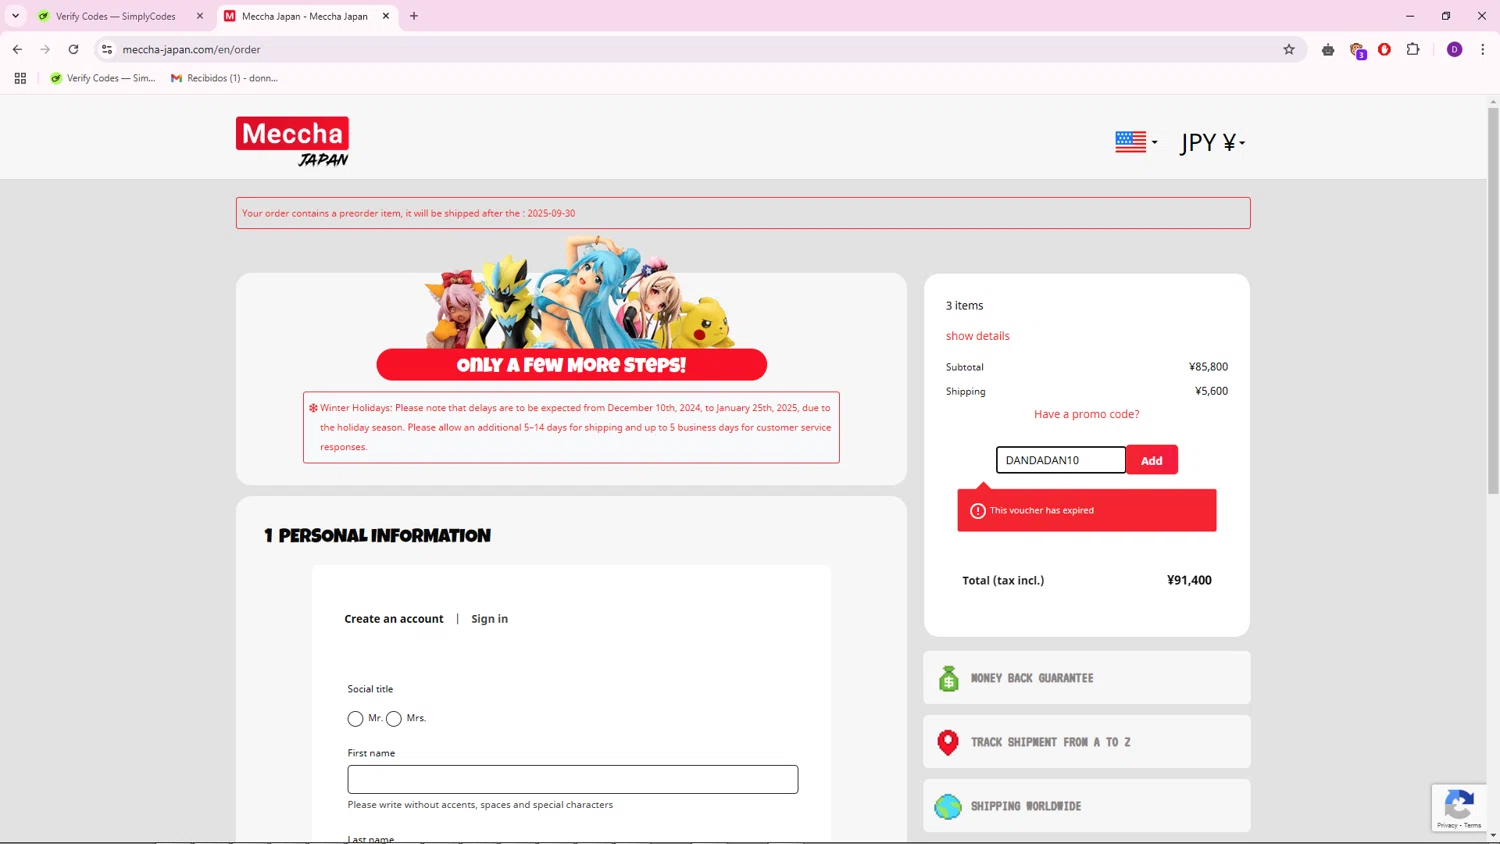1500x844 pixels.
Task: Click the extension icon with badge 3
Action: coord(1357,50)
